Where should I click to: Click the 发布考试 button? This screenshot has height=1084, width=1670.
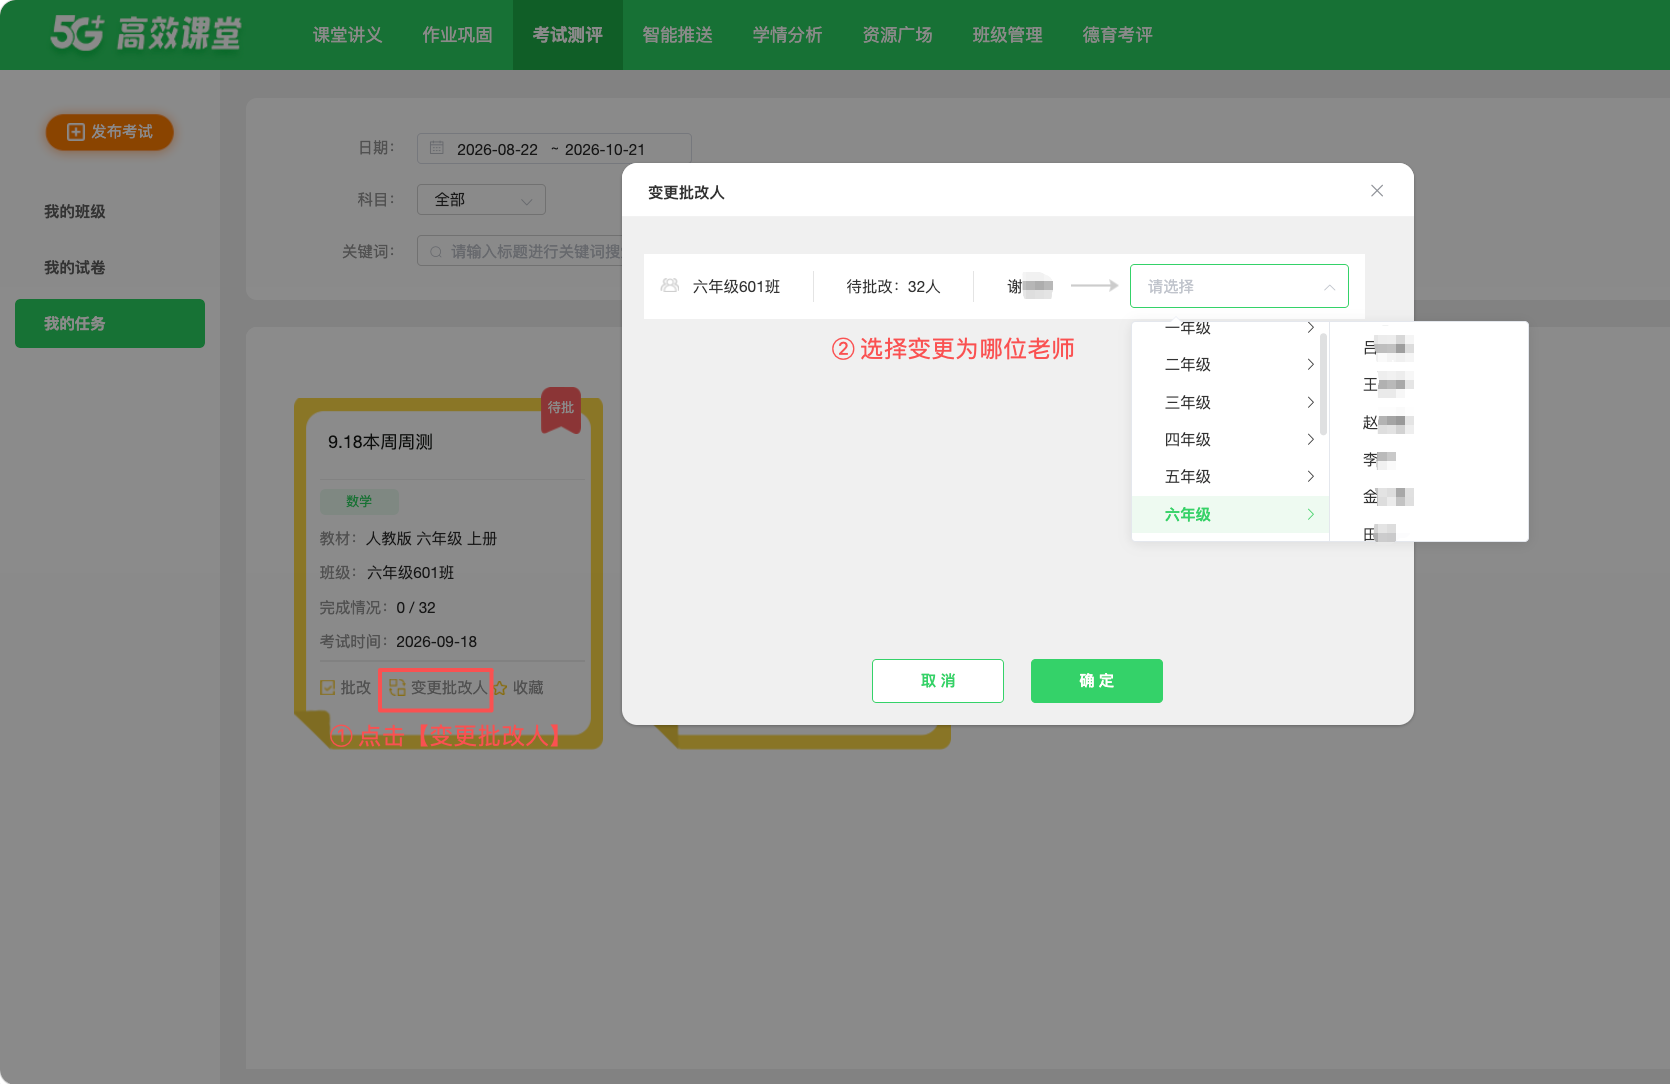point(110,132)
